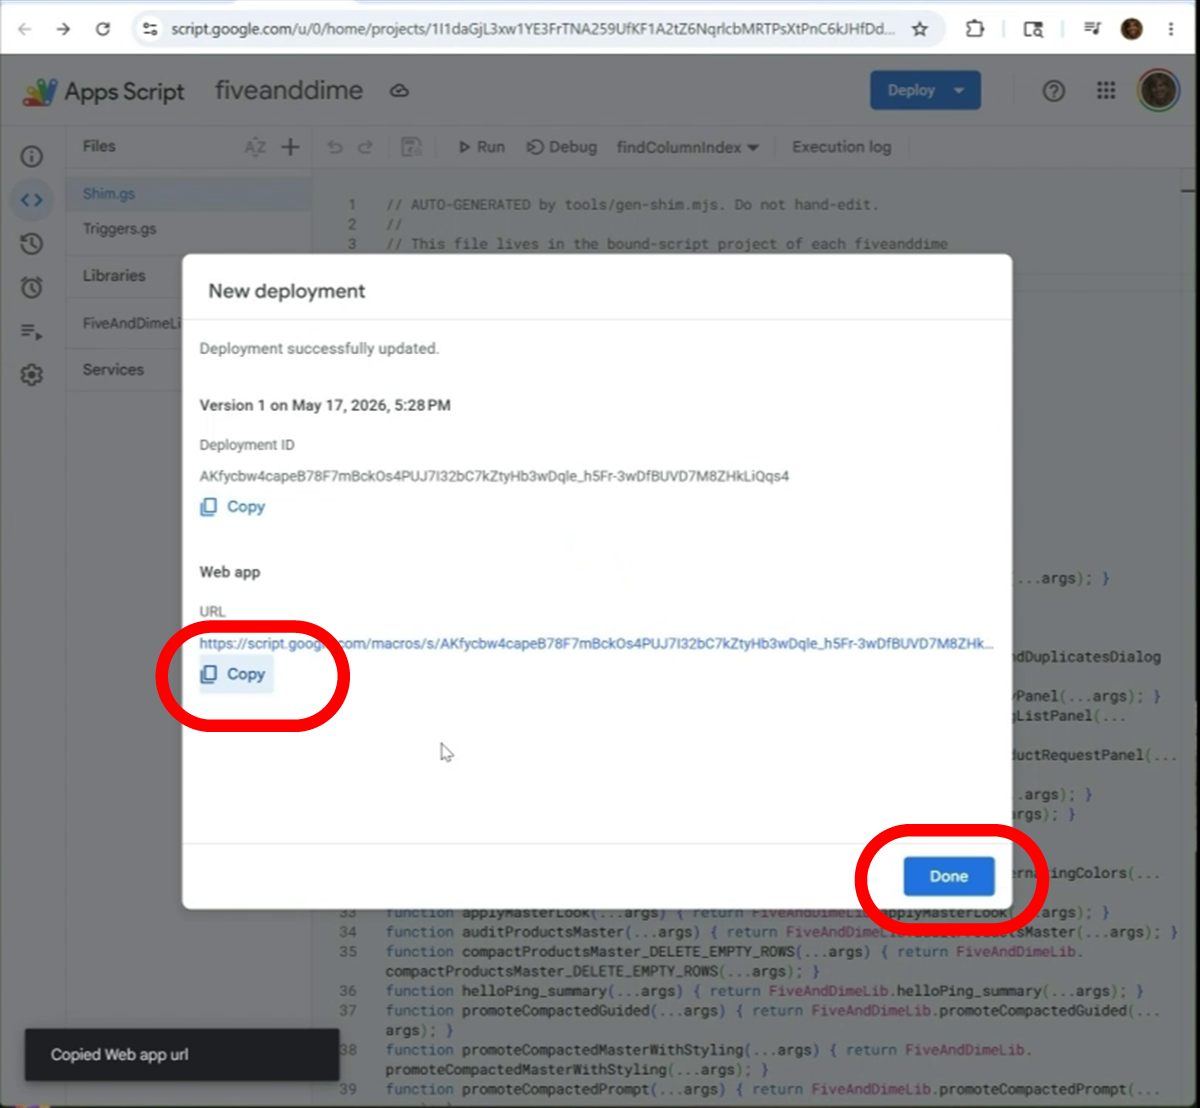
Task: Open Project Settings gear icon
Action: [x=32, y=375]
